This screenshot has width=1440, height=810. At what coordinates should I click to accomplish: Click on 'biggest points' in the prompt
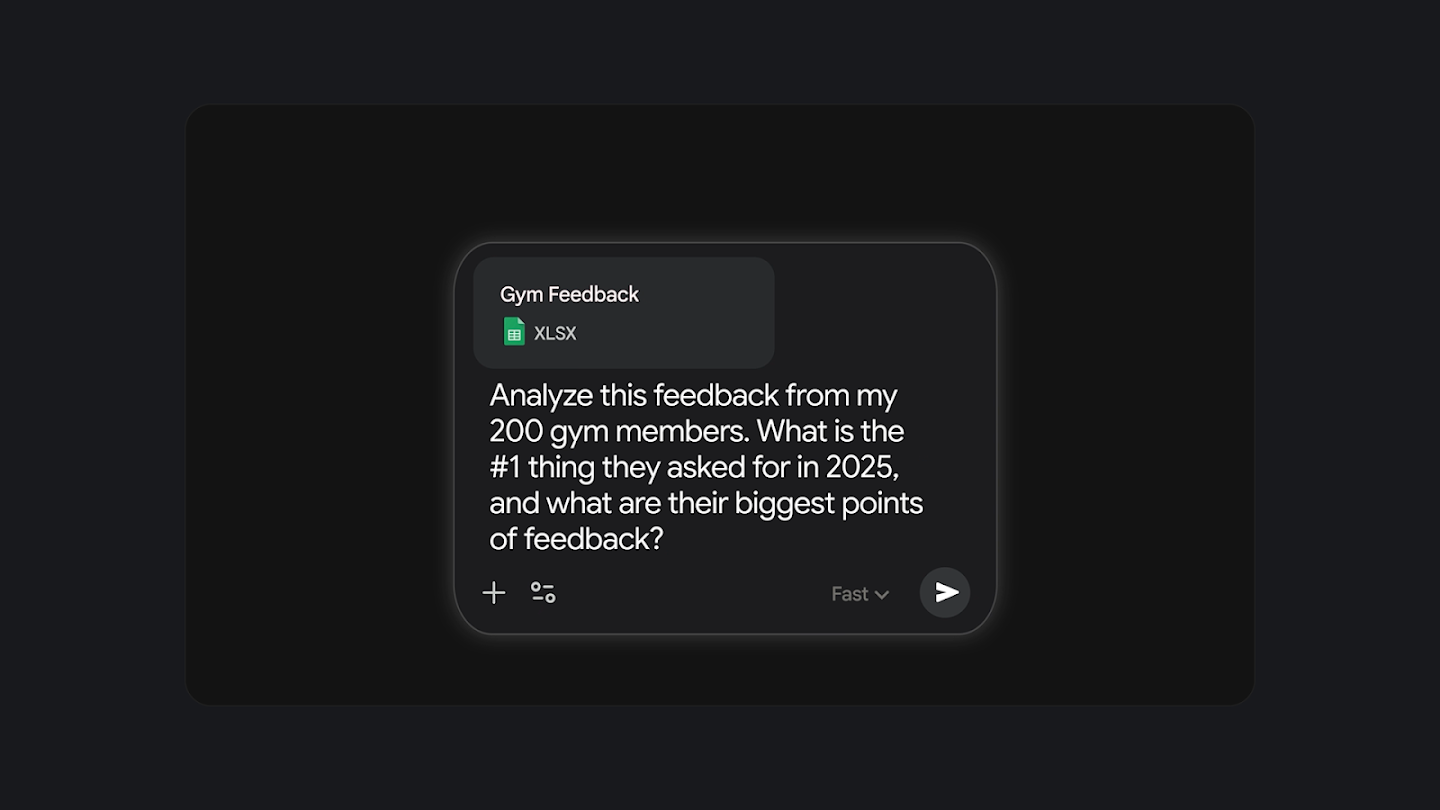828,504
